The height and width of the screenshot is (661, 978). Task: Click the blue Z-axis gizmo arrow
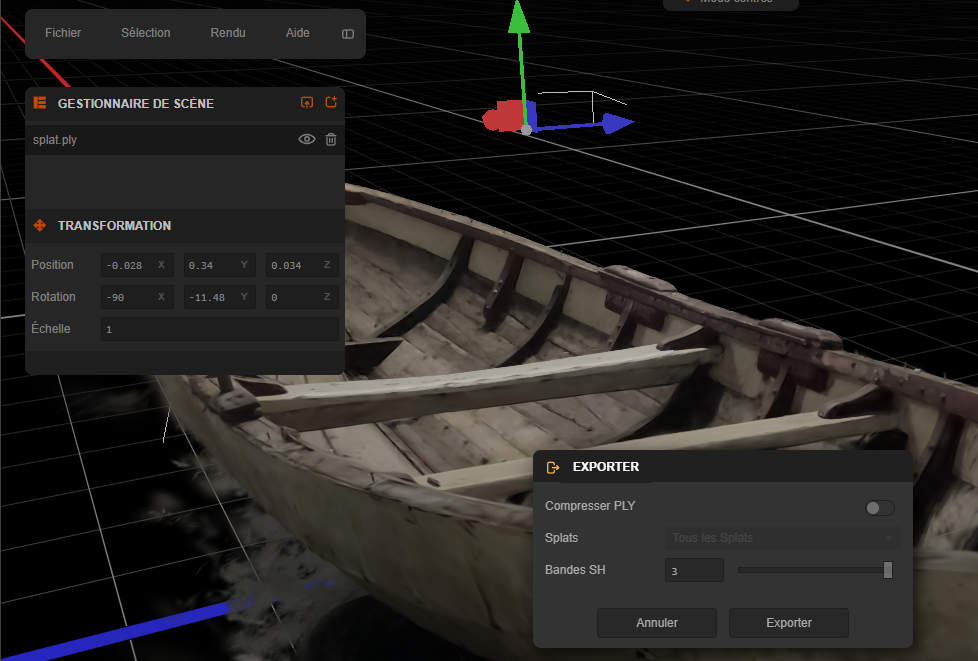click(x=617, y=123)
